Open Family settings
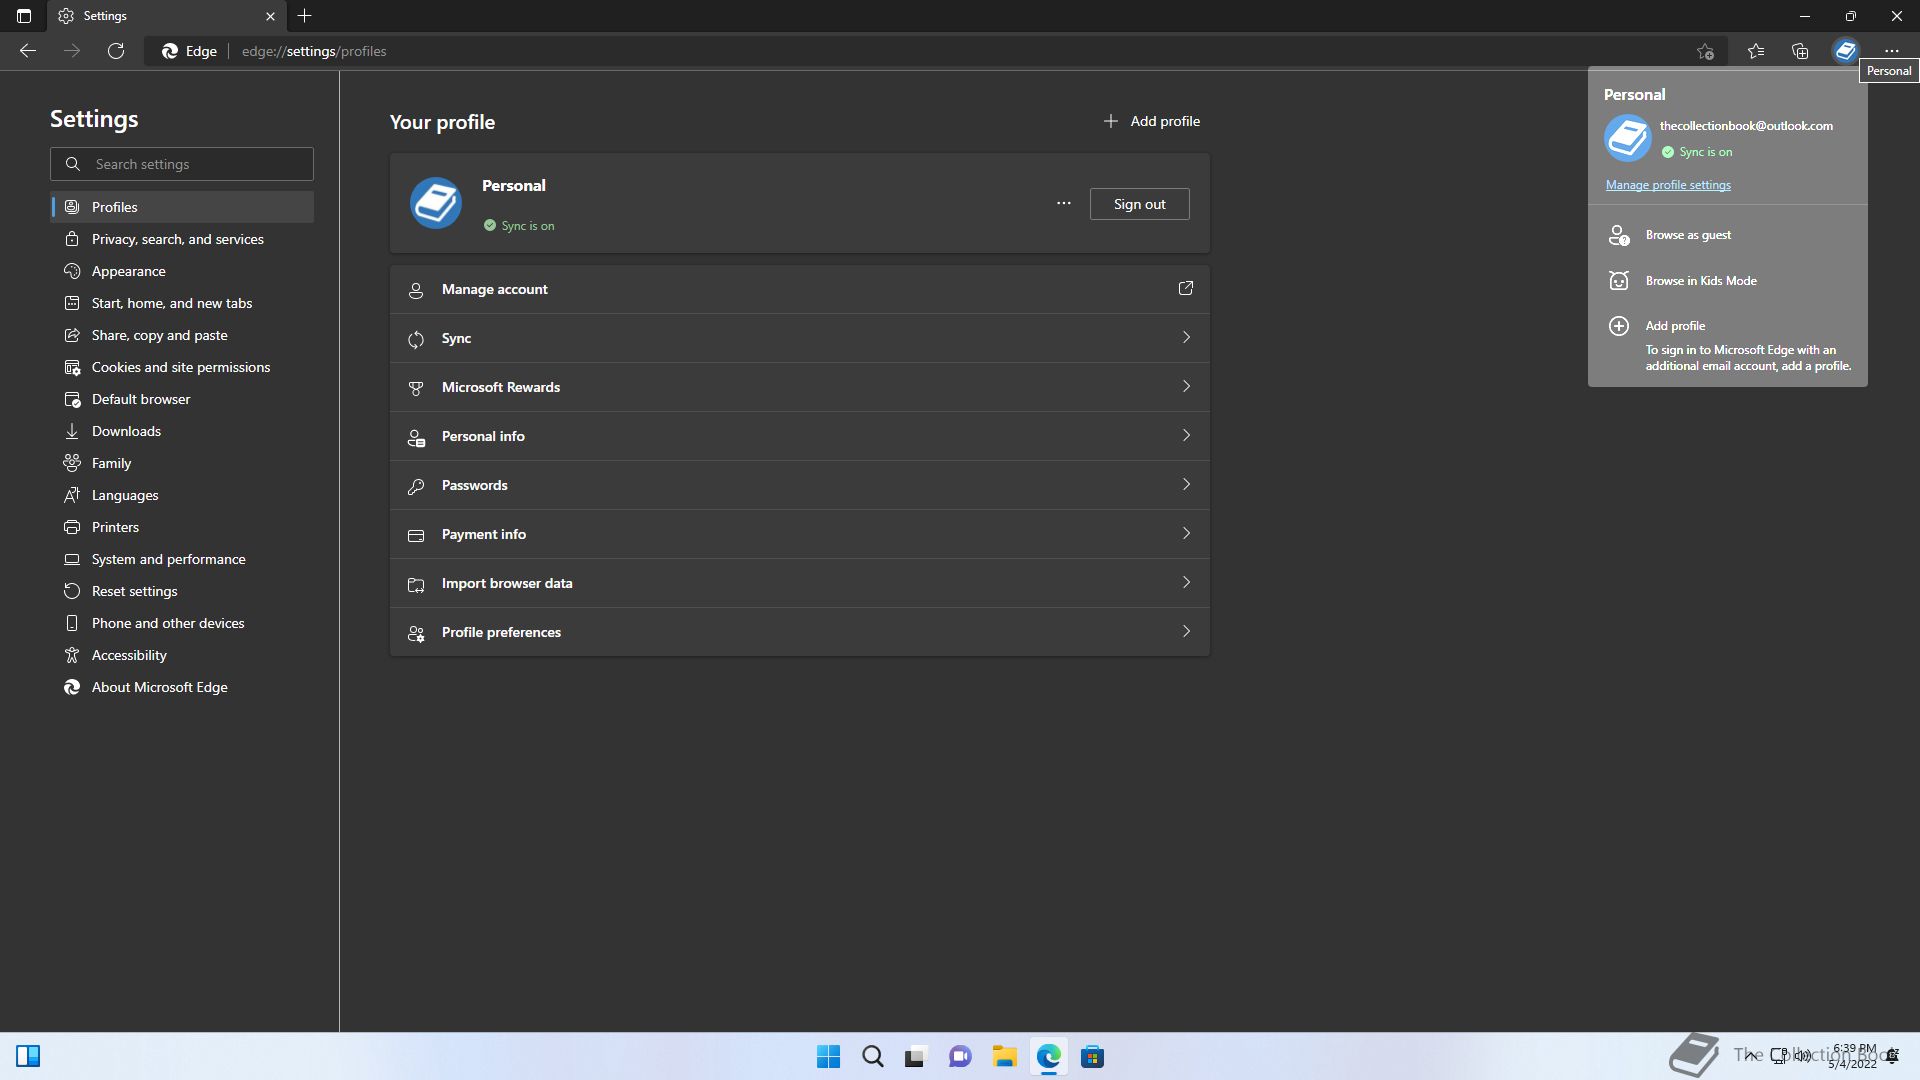Image resolution: width=1920 pixels, height=1080 pixels. pos(182,463)
